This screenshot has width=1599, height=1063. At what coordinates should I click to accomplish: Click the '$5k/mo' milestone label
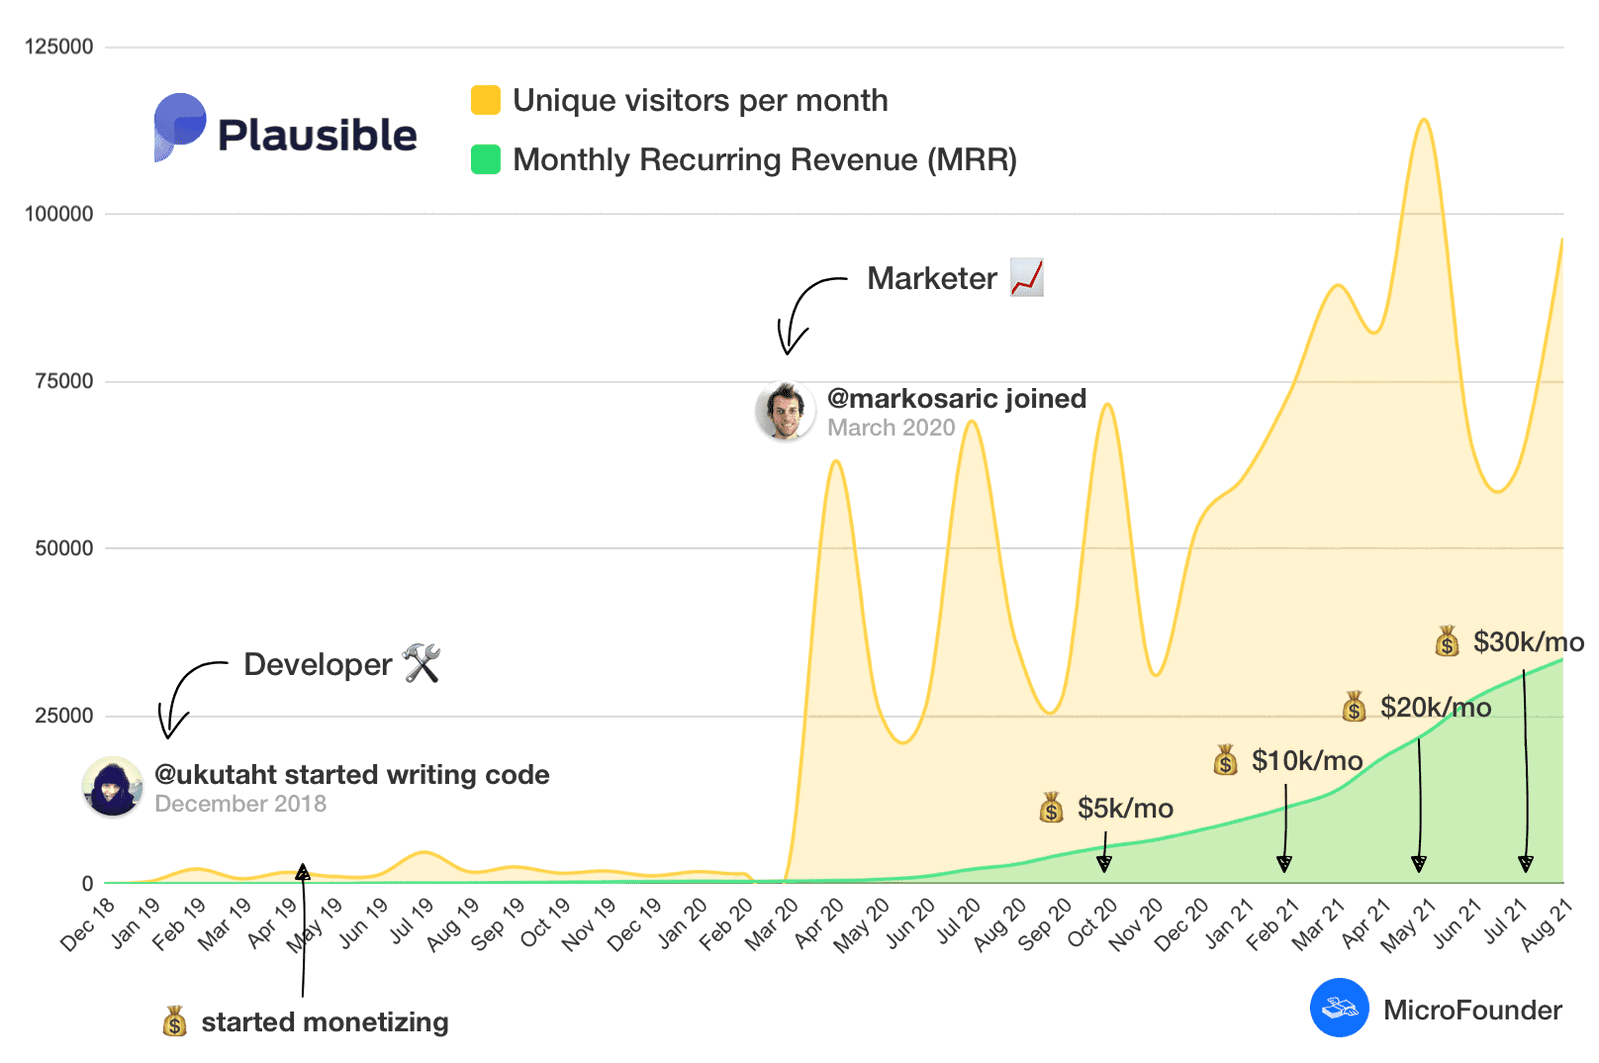pyautogui.click(x=1125, y=808)
